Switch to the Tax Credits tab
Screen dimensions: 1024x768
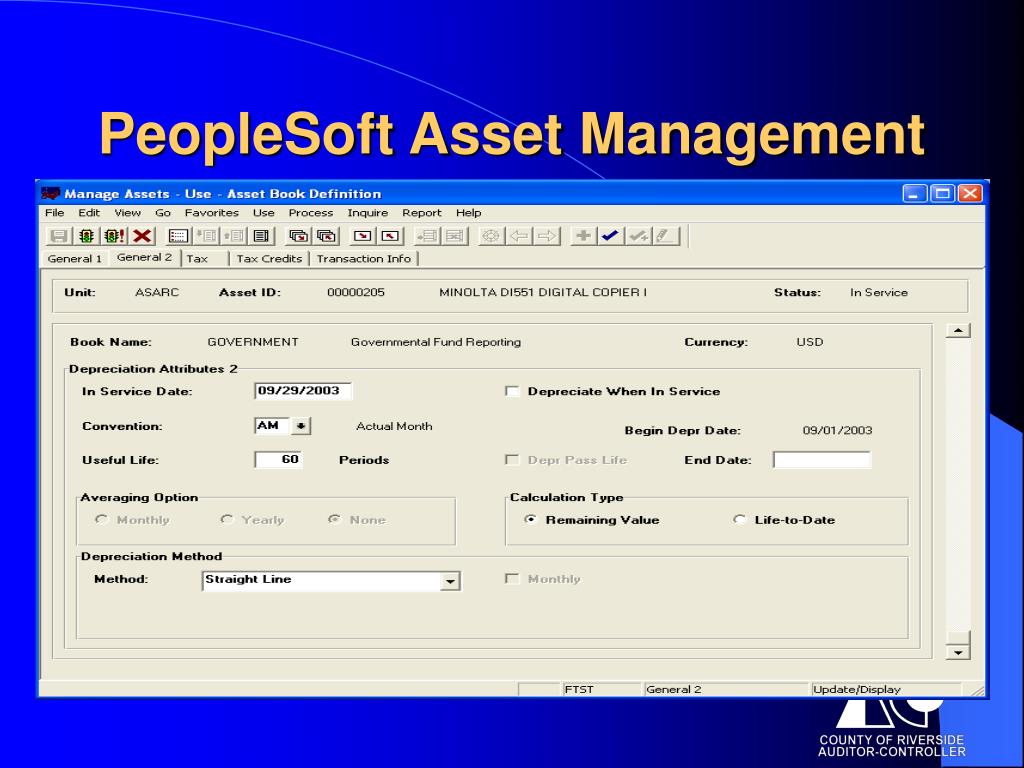click(x=269, y=259)
